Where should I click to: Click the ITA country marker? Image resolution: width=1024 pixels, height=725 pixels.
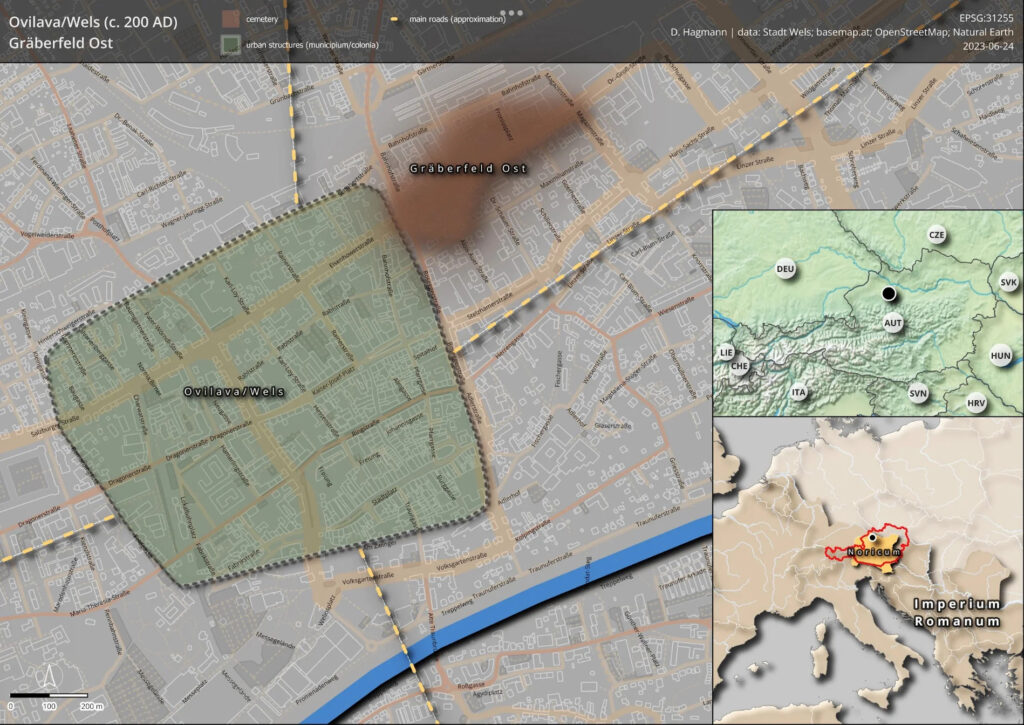[x=798, y=393]
